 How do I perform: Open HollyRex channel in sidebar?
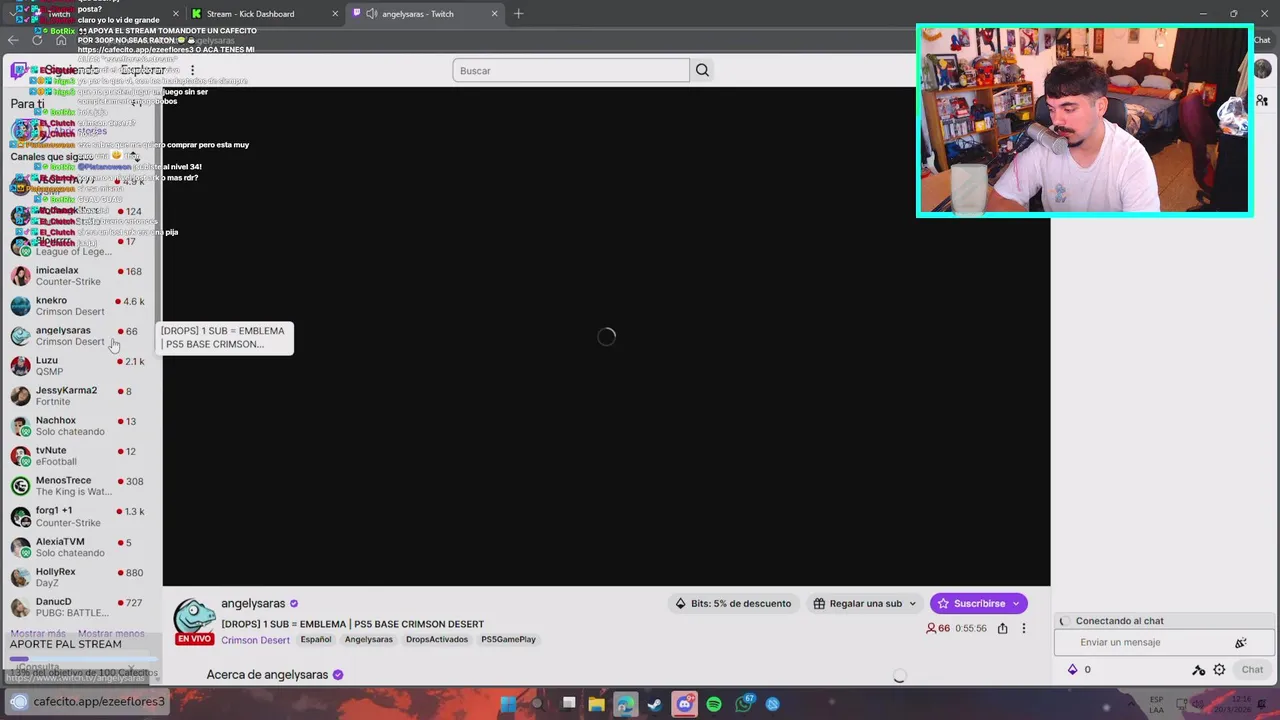coord(80,577)
